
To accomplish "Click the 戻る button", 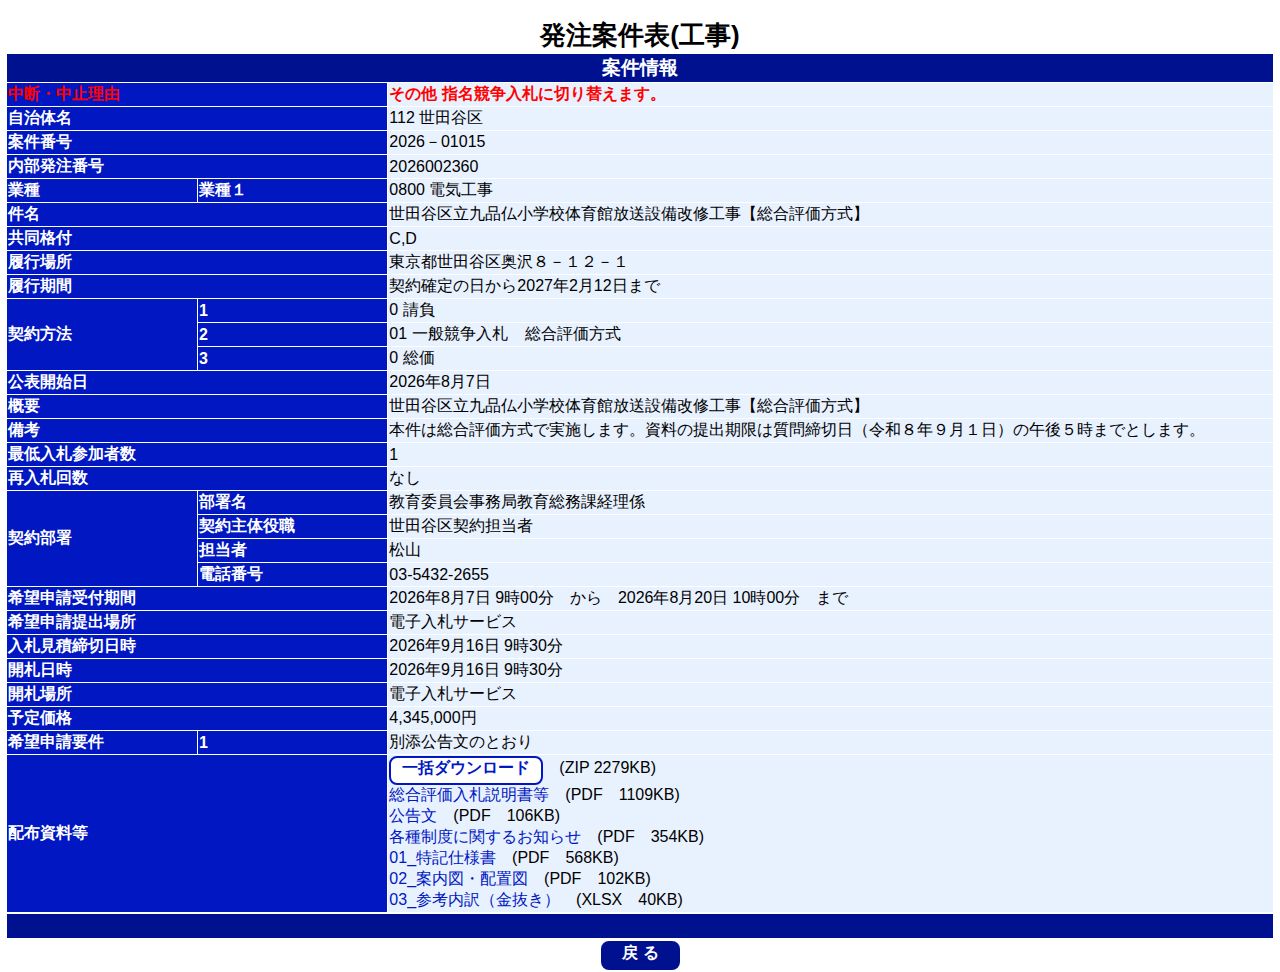I will (x=640, y=954).
